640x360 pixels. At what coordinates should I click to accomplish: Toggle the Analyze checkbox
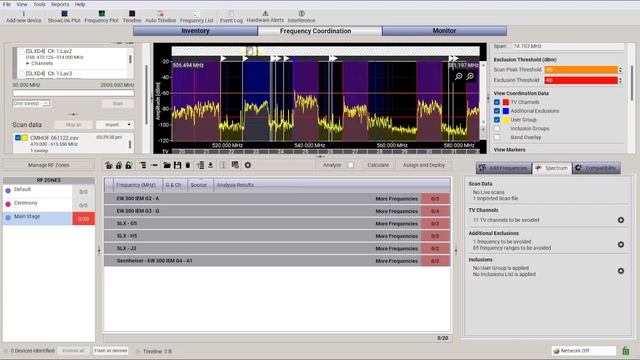[x=351, y=165]
